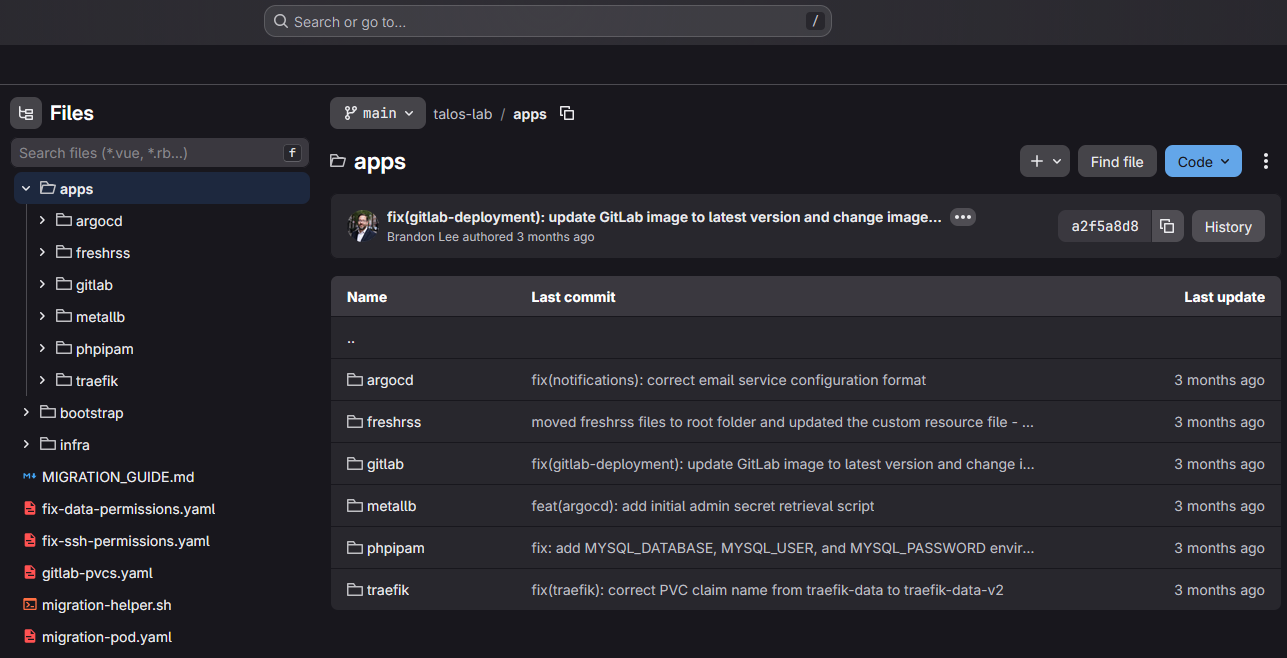This screenshot has height=658, width=1287.
Task: Click the migration-helper.sh terminal file icon
Action: pyautogui.click(x=30, y=605)
